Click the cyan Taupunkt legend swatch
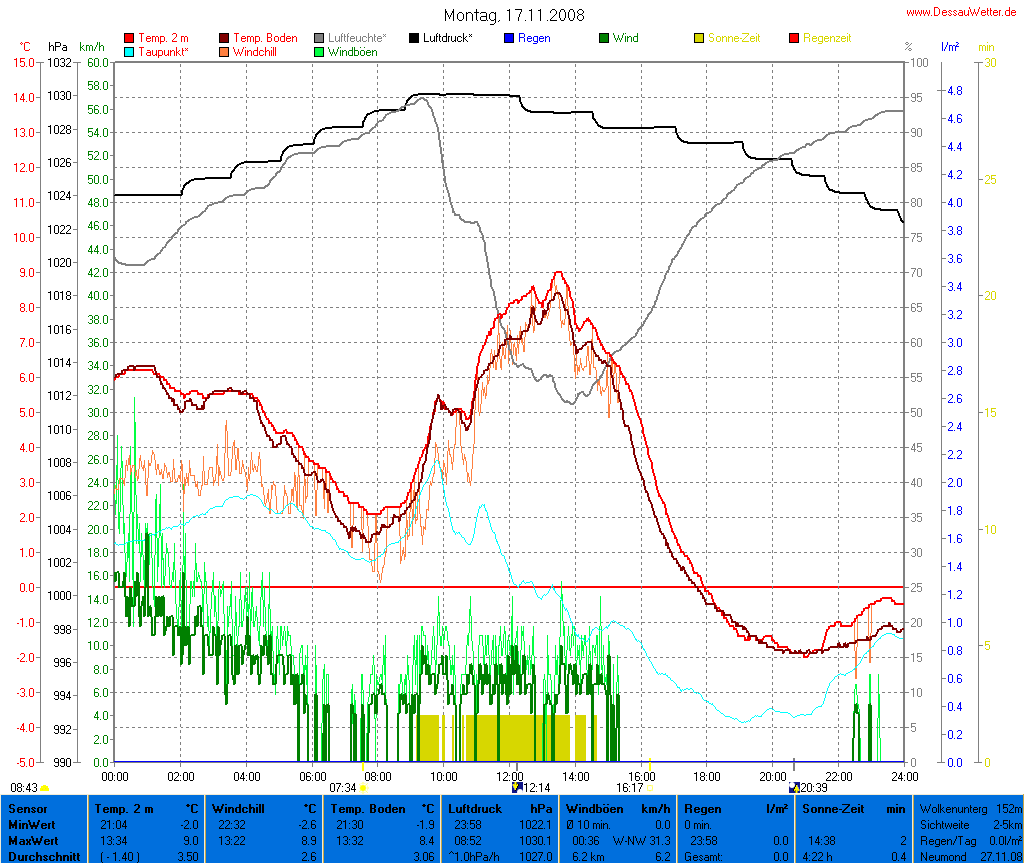 click(x=128, y=51)
